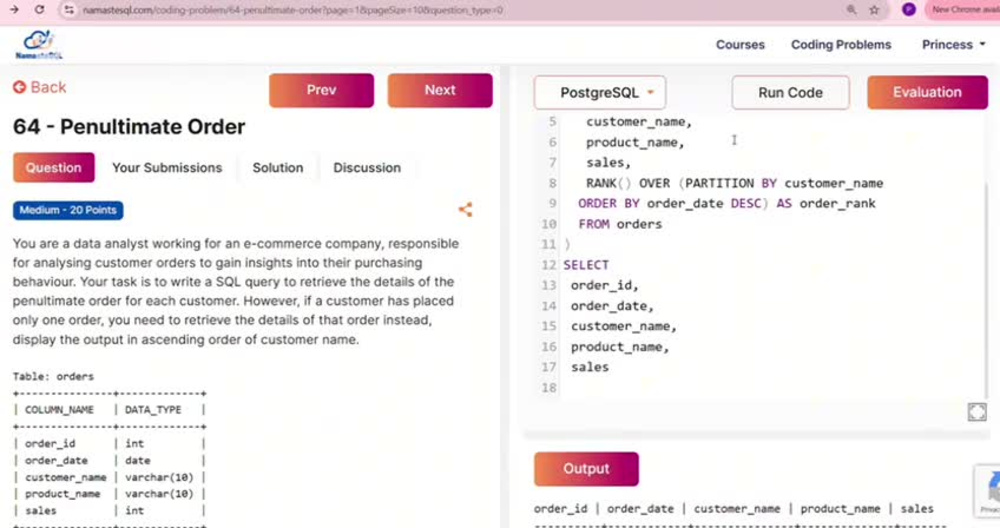1000x528 pixels.
Task: Expand the editor with the fullscreen icon
Action: (x=976, y=412)
